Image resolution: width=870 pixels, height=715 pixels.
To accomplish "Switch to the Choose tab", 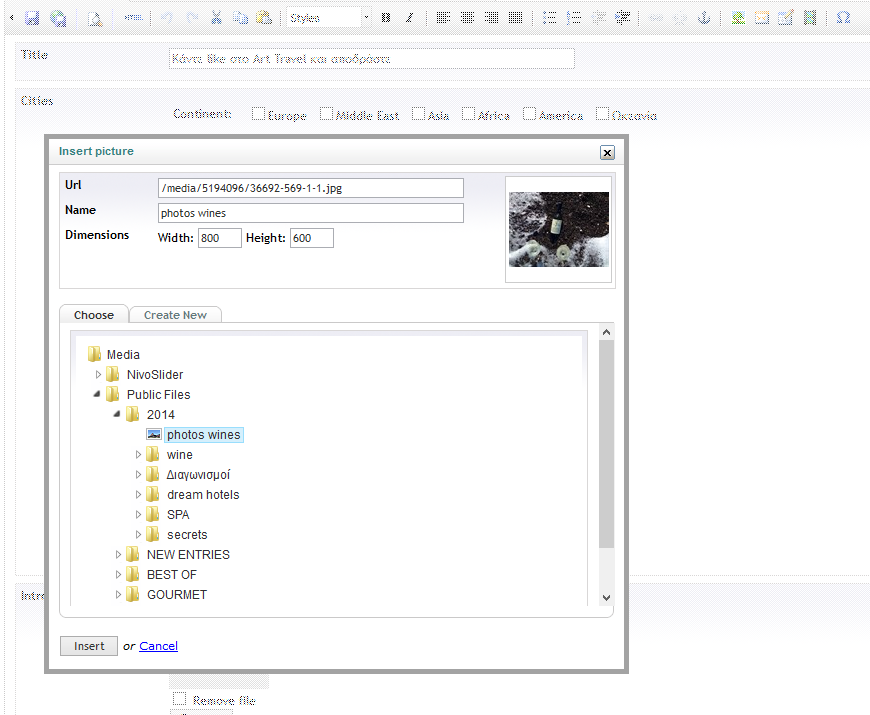I will tap(94, 315).
